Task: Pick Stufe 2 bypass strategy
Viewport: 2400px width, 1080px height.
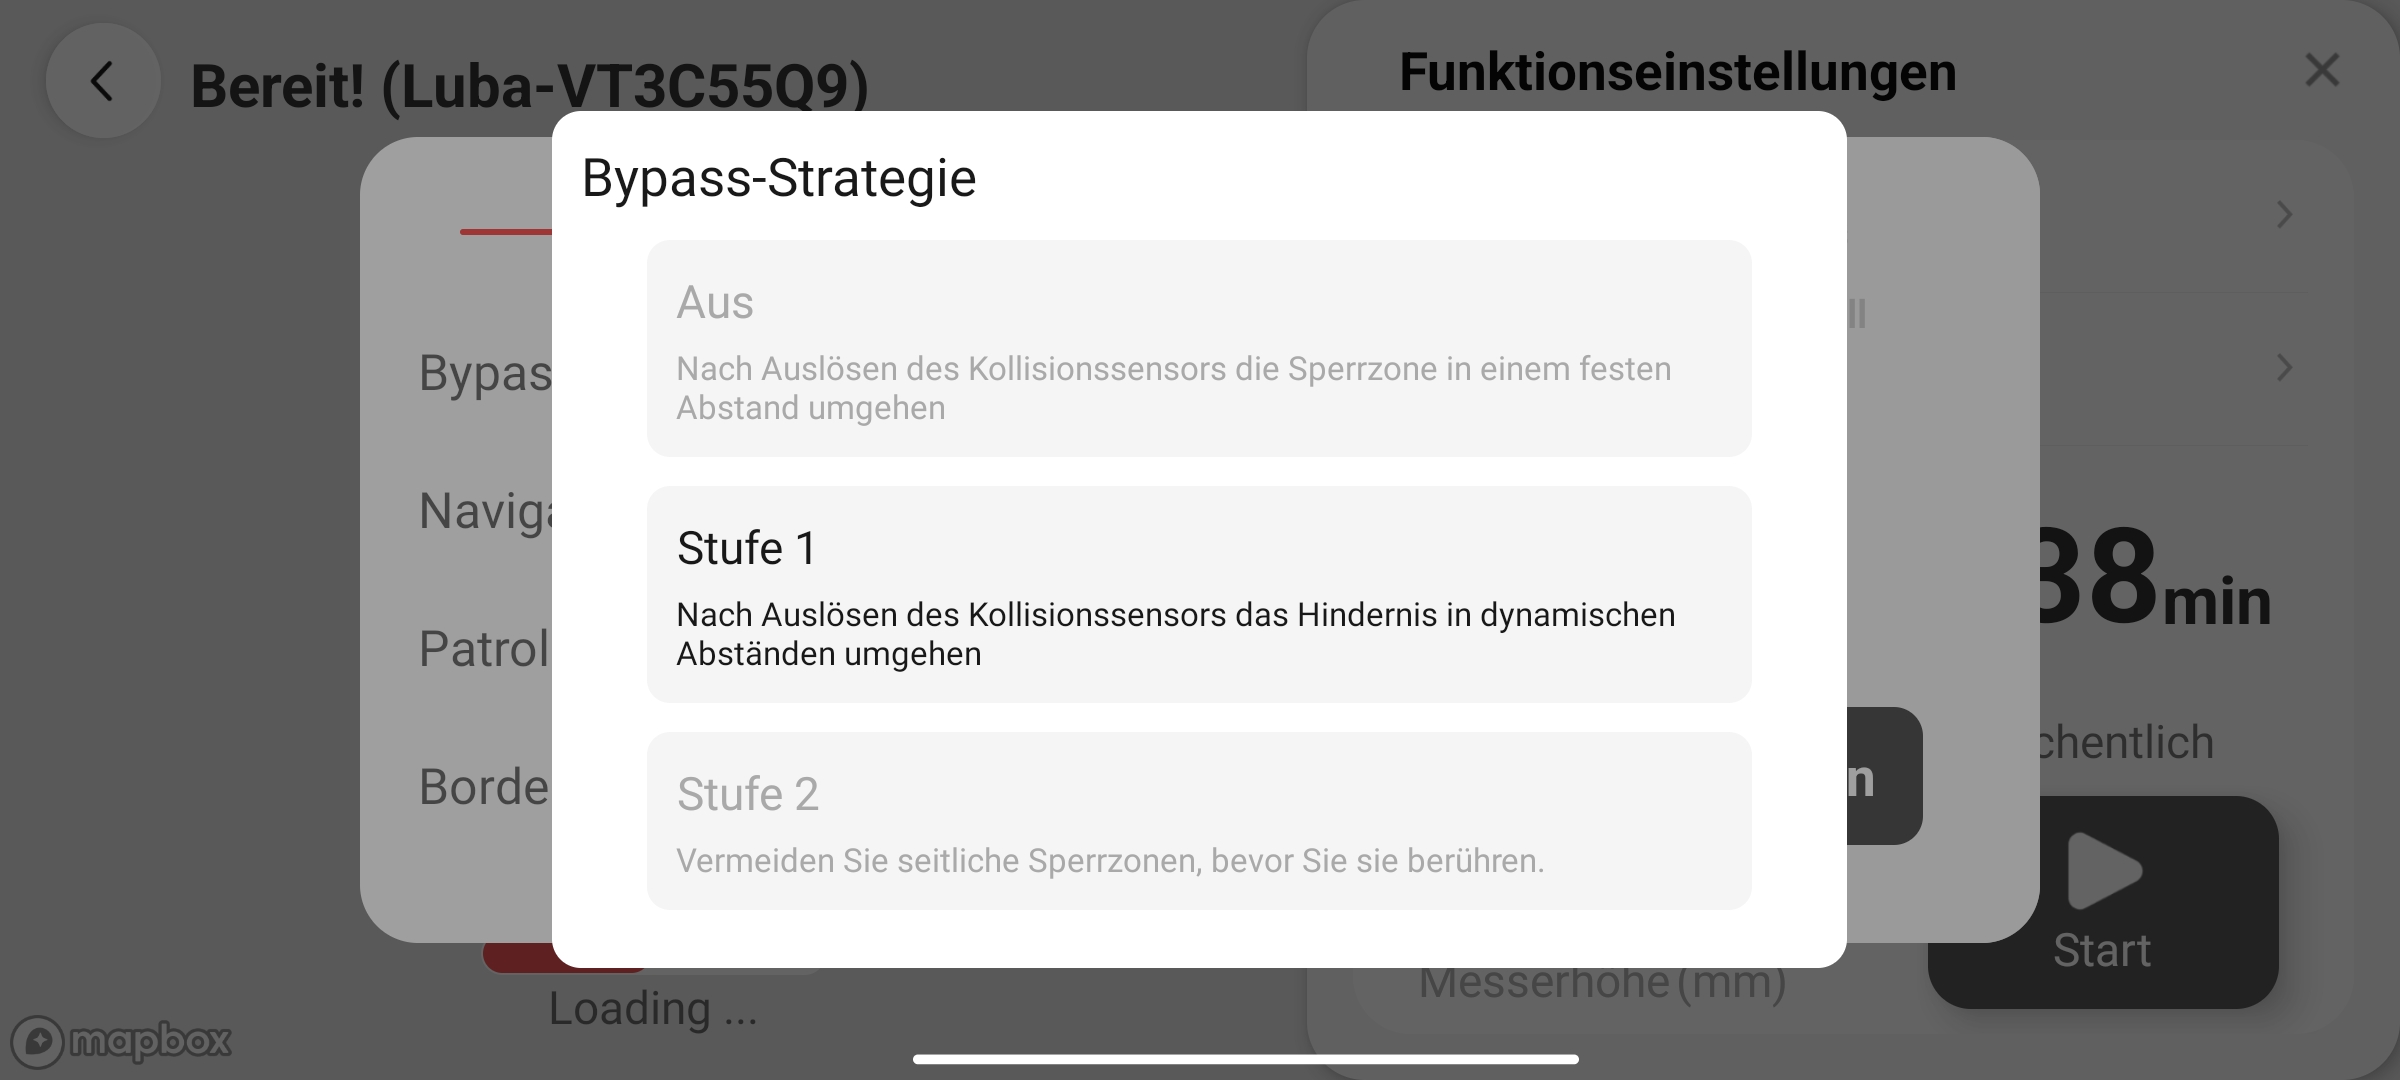Action: [1199, 821]
